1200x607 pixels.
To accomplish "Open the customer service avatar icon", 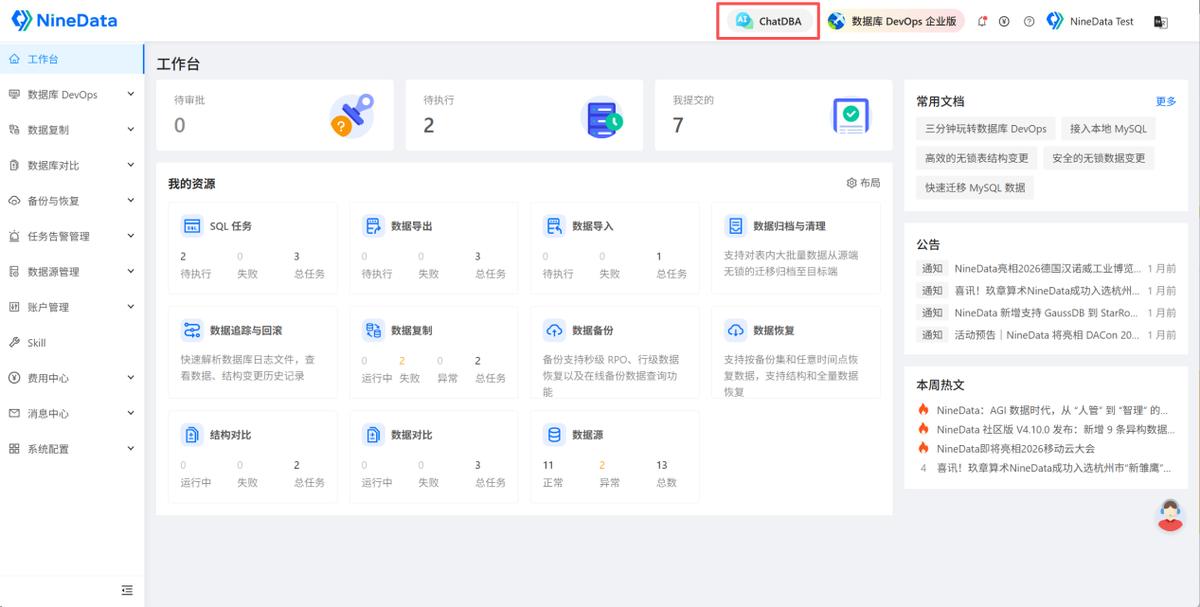I will click(1170, 514).
